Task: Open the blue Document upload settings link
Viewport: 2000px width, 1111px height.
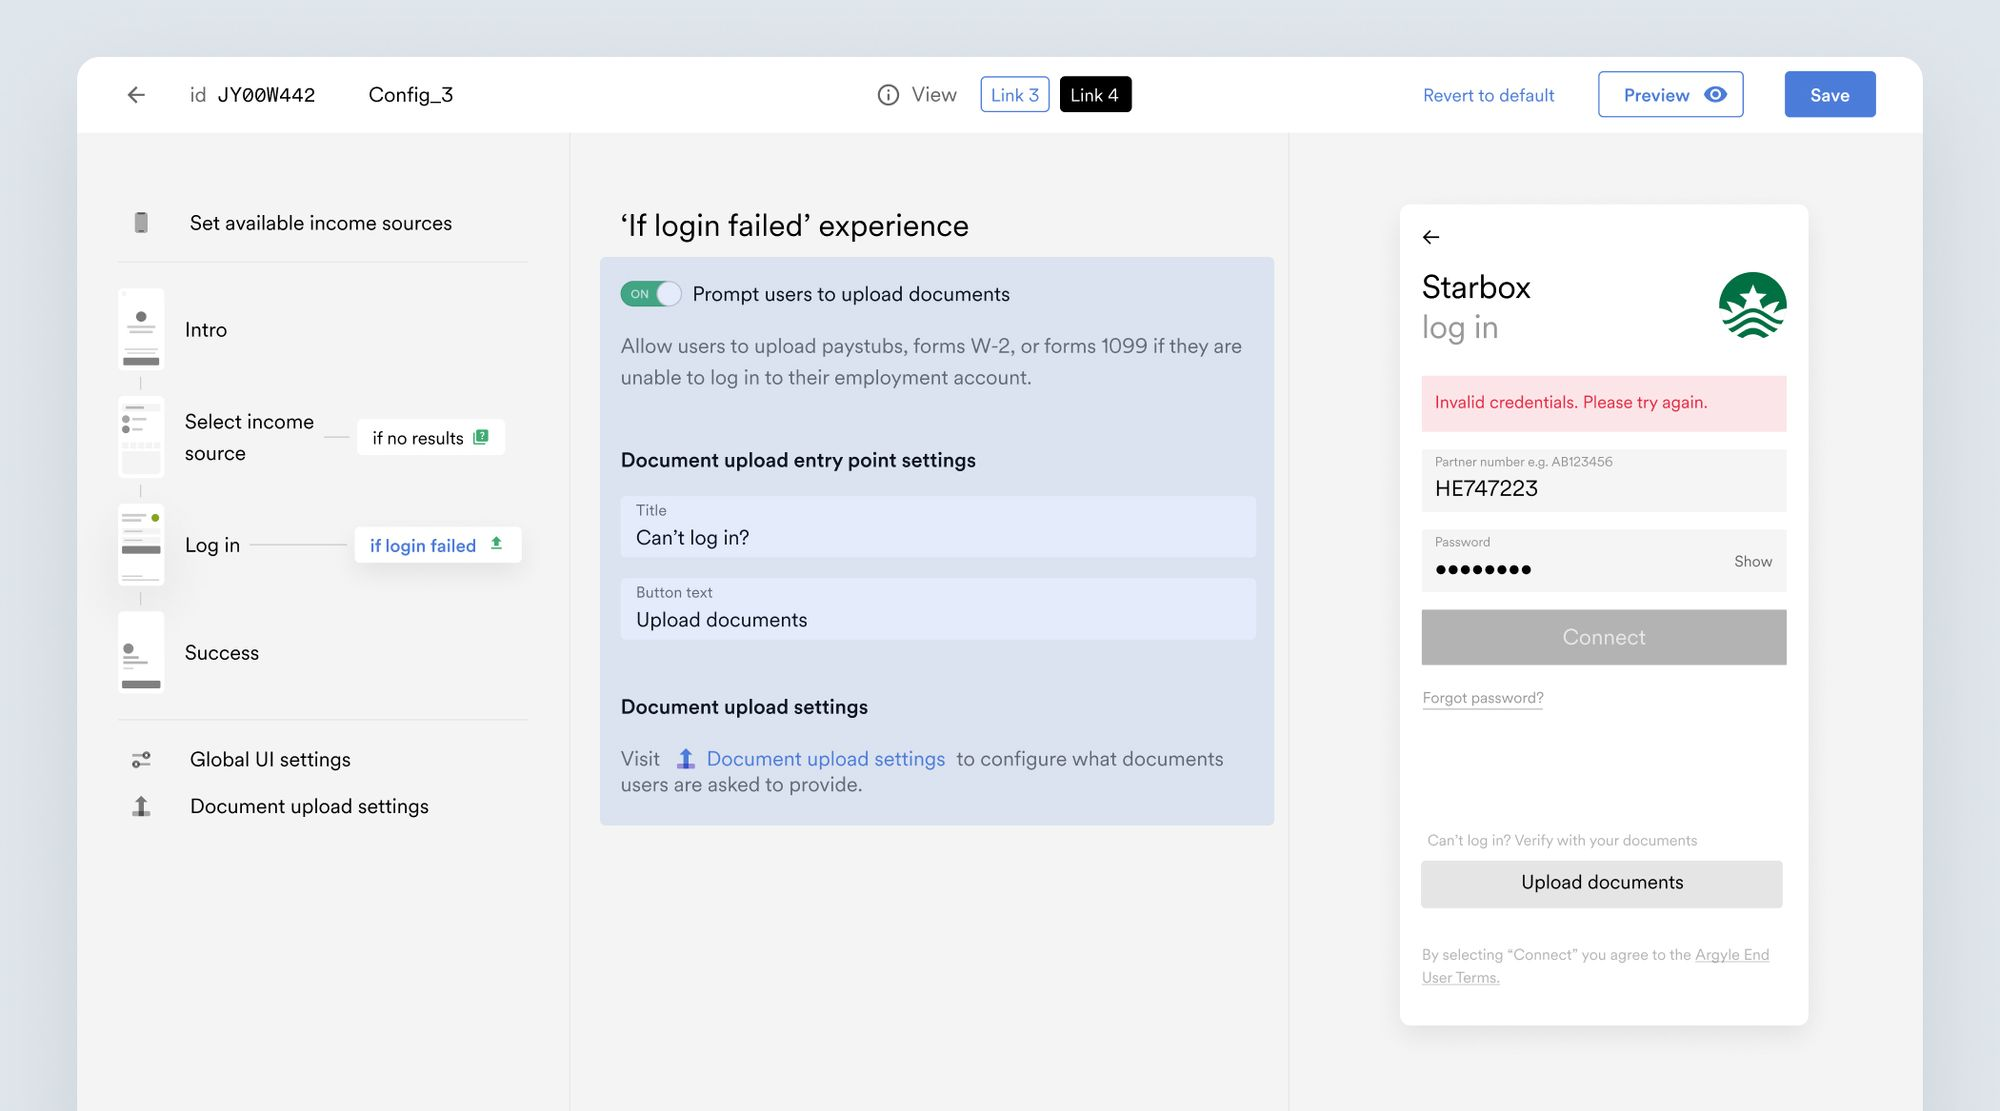Action: click(x=825, y=759)
